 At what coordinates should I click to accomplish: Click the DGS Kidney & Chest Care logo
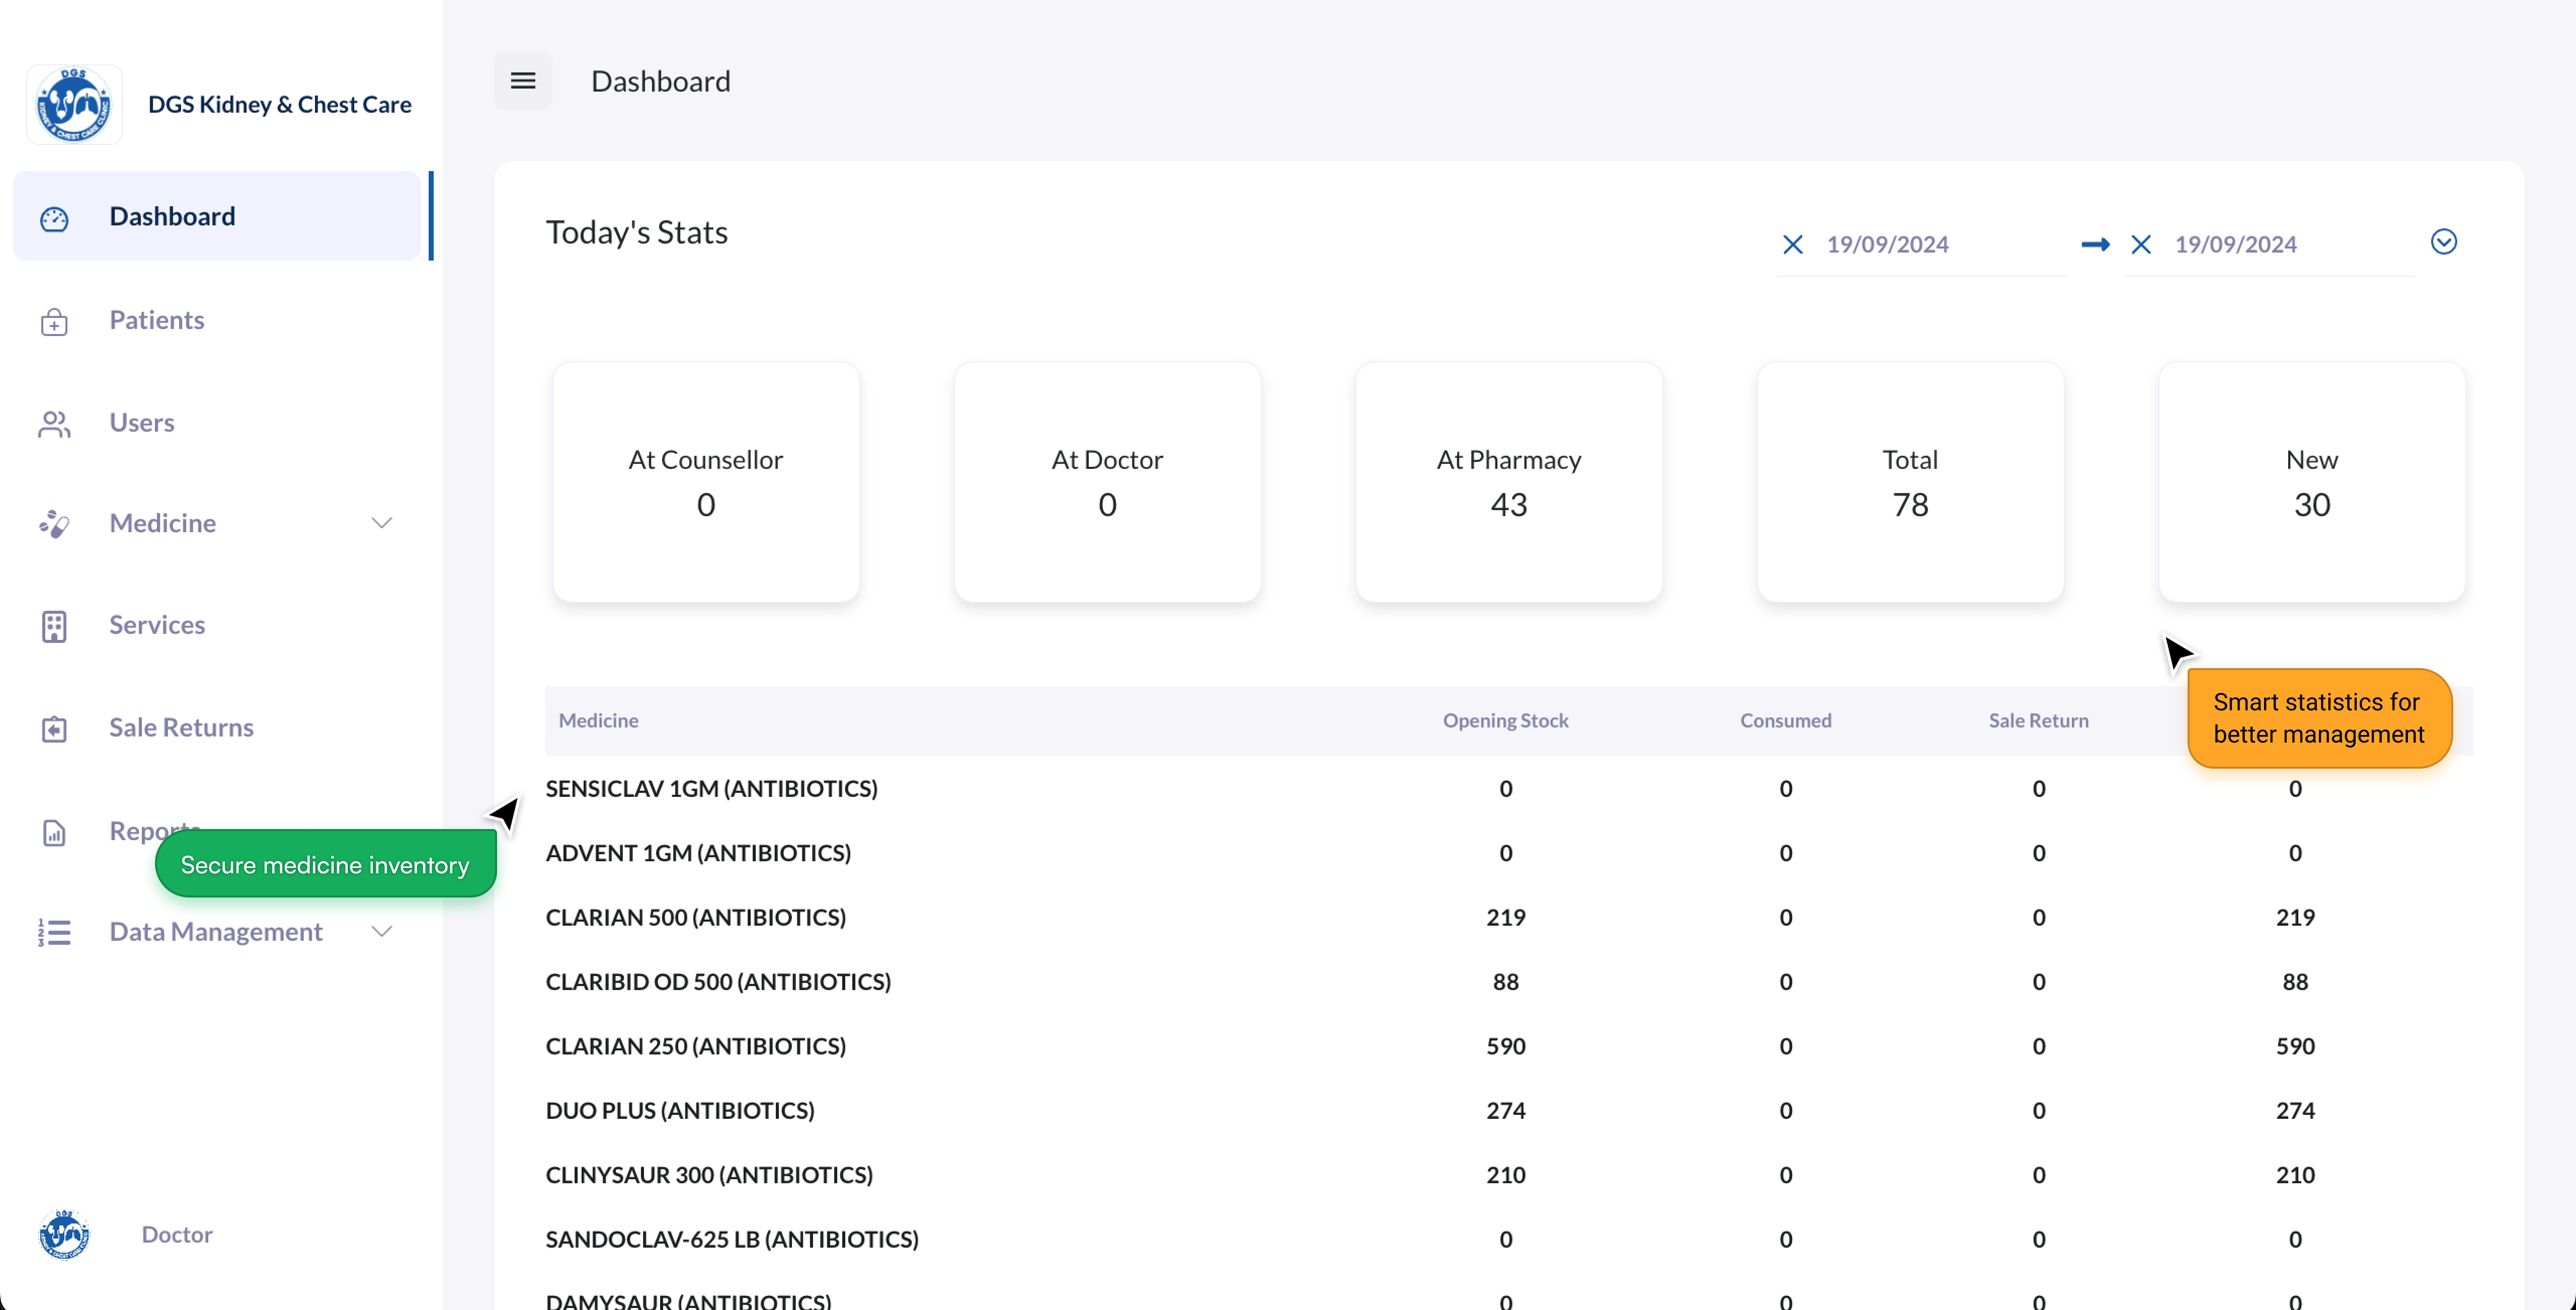(74, 105)
